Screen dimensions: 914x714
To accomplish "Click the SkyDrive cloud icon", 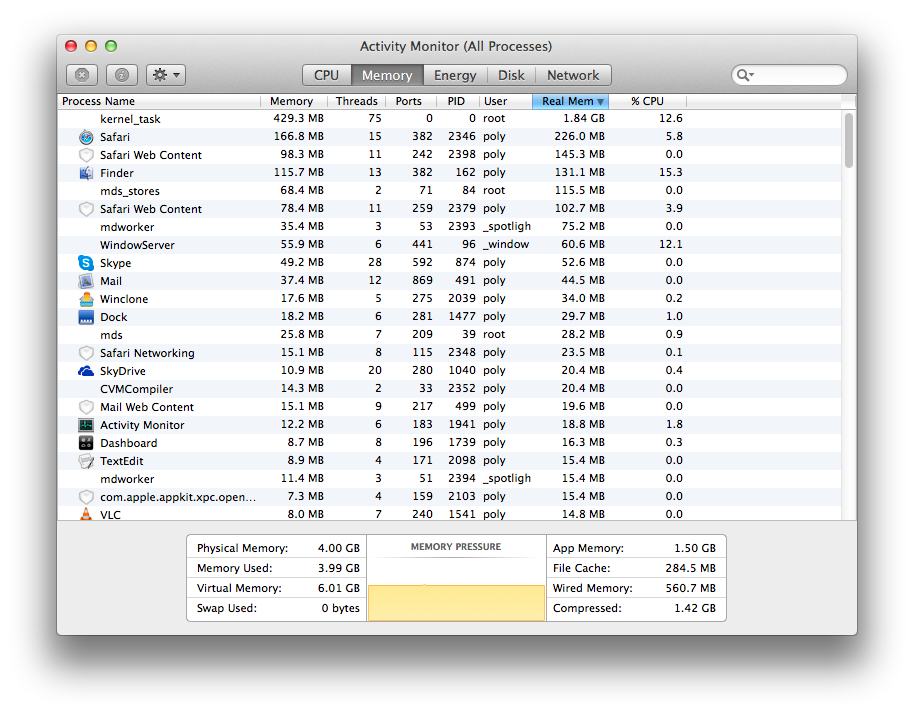I will 86,371.
